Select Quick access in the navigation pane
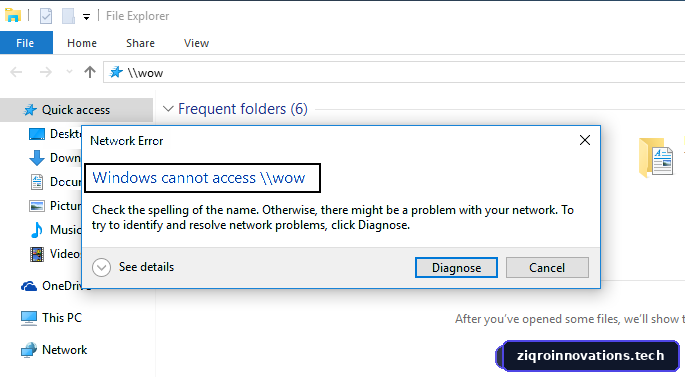685x377 pixels. click(76, 110)
